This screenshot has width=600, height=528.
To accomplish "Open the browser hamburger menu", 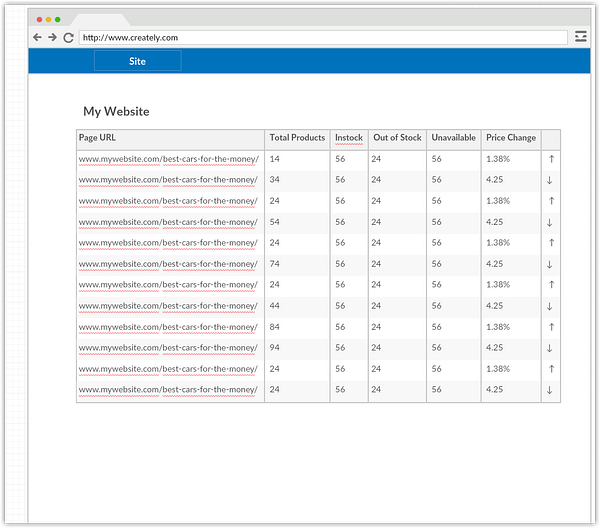I will tap(581, 37).
